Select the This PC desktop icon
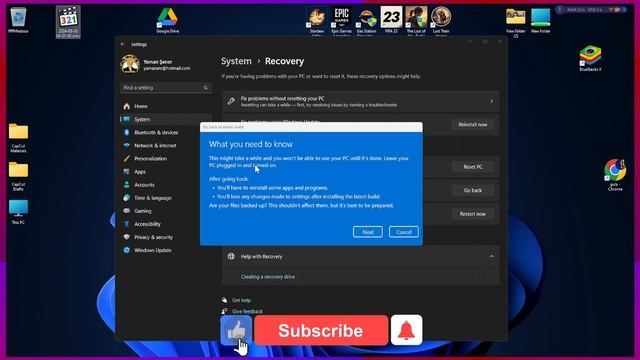 tap(18, 212)
